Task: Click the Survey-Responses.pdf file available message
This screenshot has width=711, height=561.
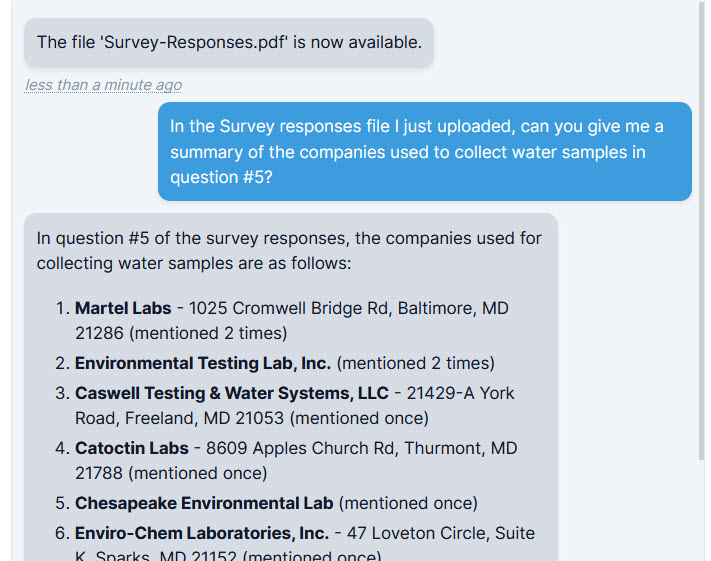Action: (x=229, y=42)
